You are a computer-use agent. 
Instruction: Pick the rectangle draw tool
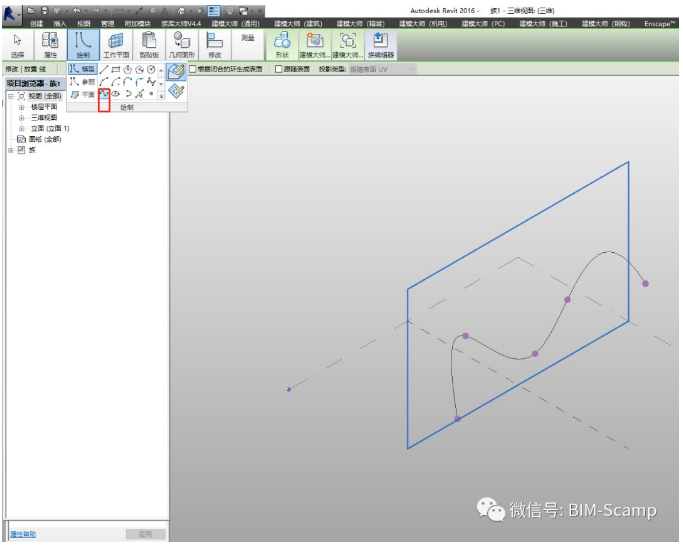point(116,69)
